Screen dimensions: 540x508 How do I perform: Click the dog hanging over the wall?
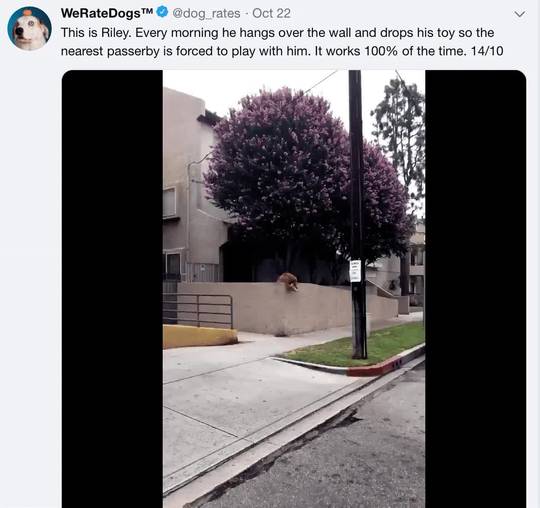tap(289, 281)
